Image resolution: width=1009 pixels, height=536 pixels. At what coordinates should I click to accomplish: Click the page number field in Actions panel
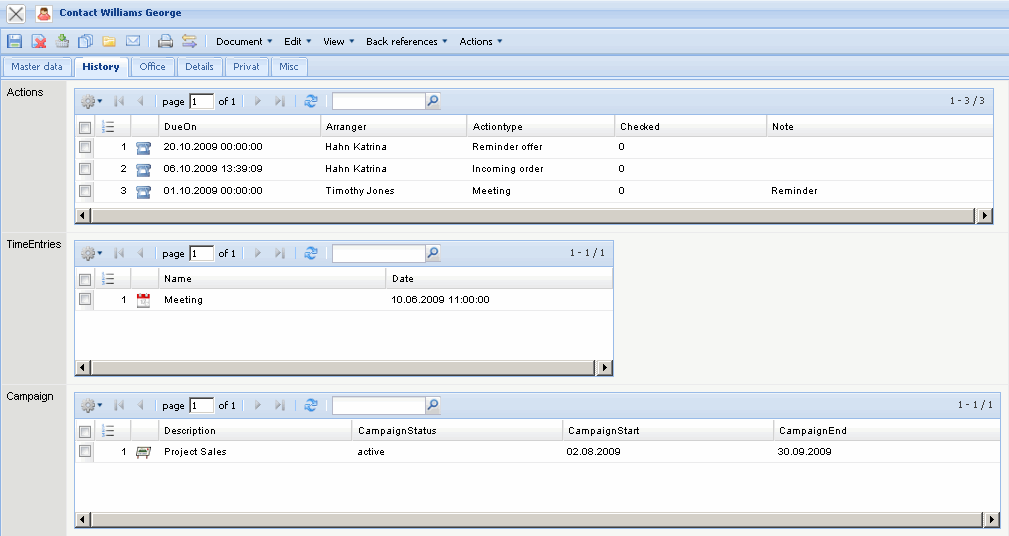(x=201, y=101)
